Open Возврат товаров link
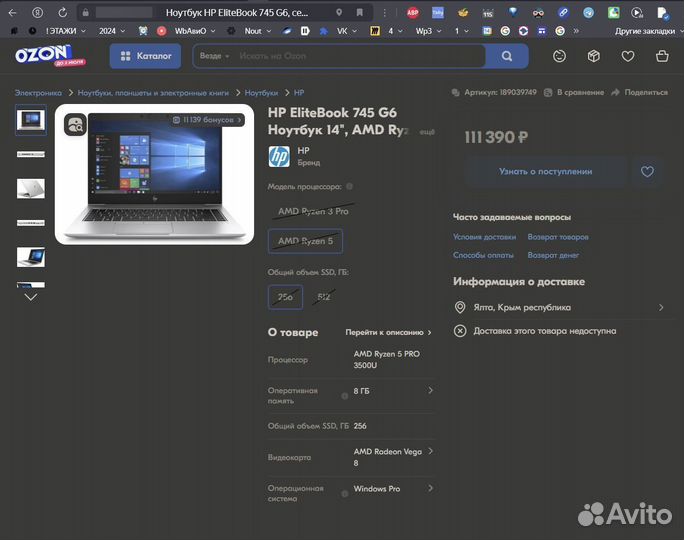 pyautogui.click(x=558, y=237)
